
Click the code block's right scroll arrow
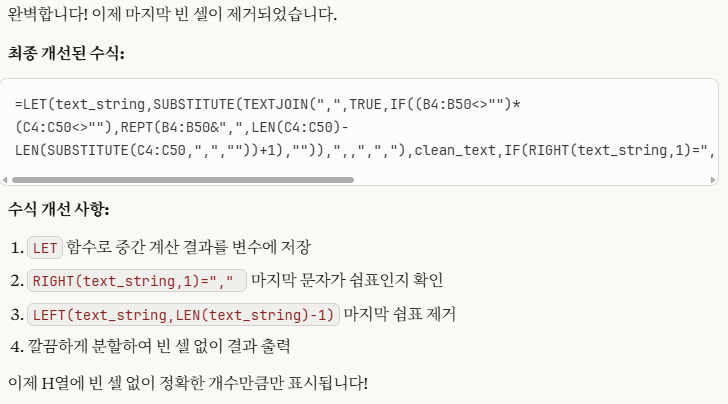(x=713, y=180)
